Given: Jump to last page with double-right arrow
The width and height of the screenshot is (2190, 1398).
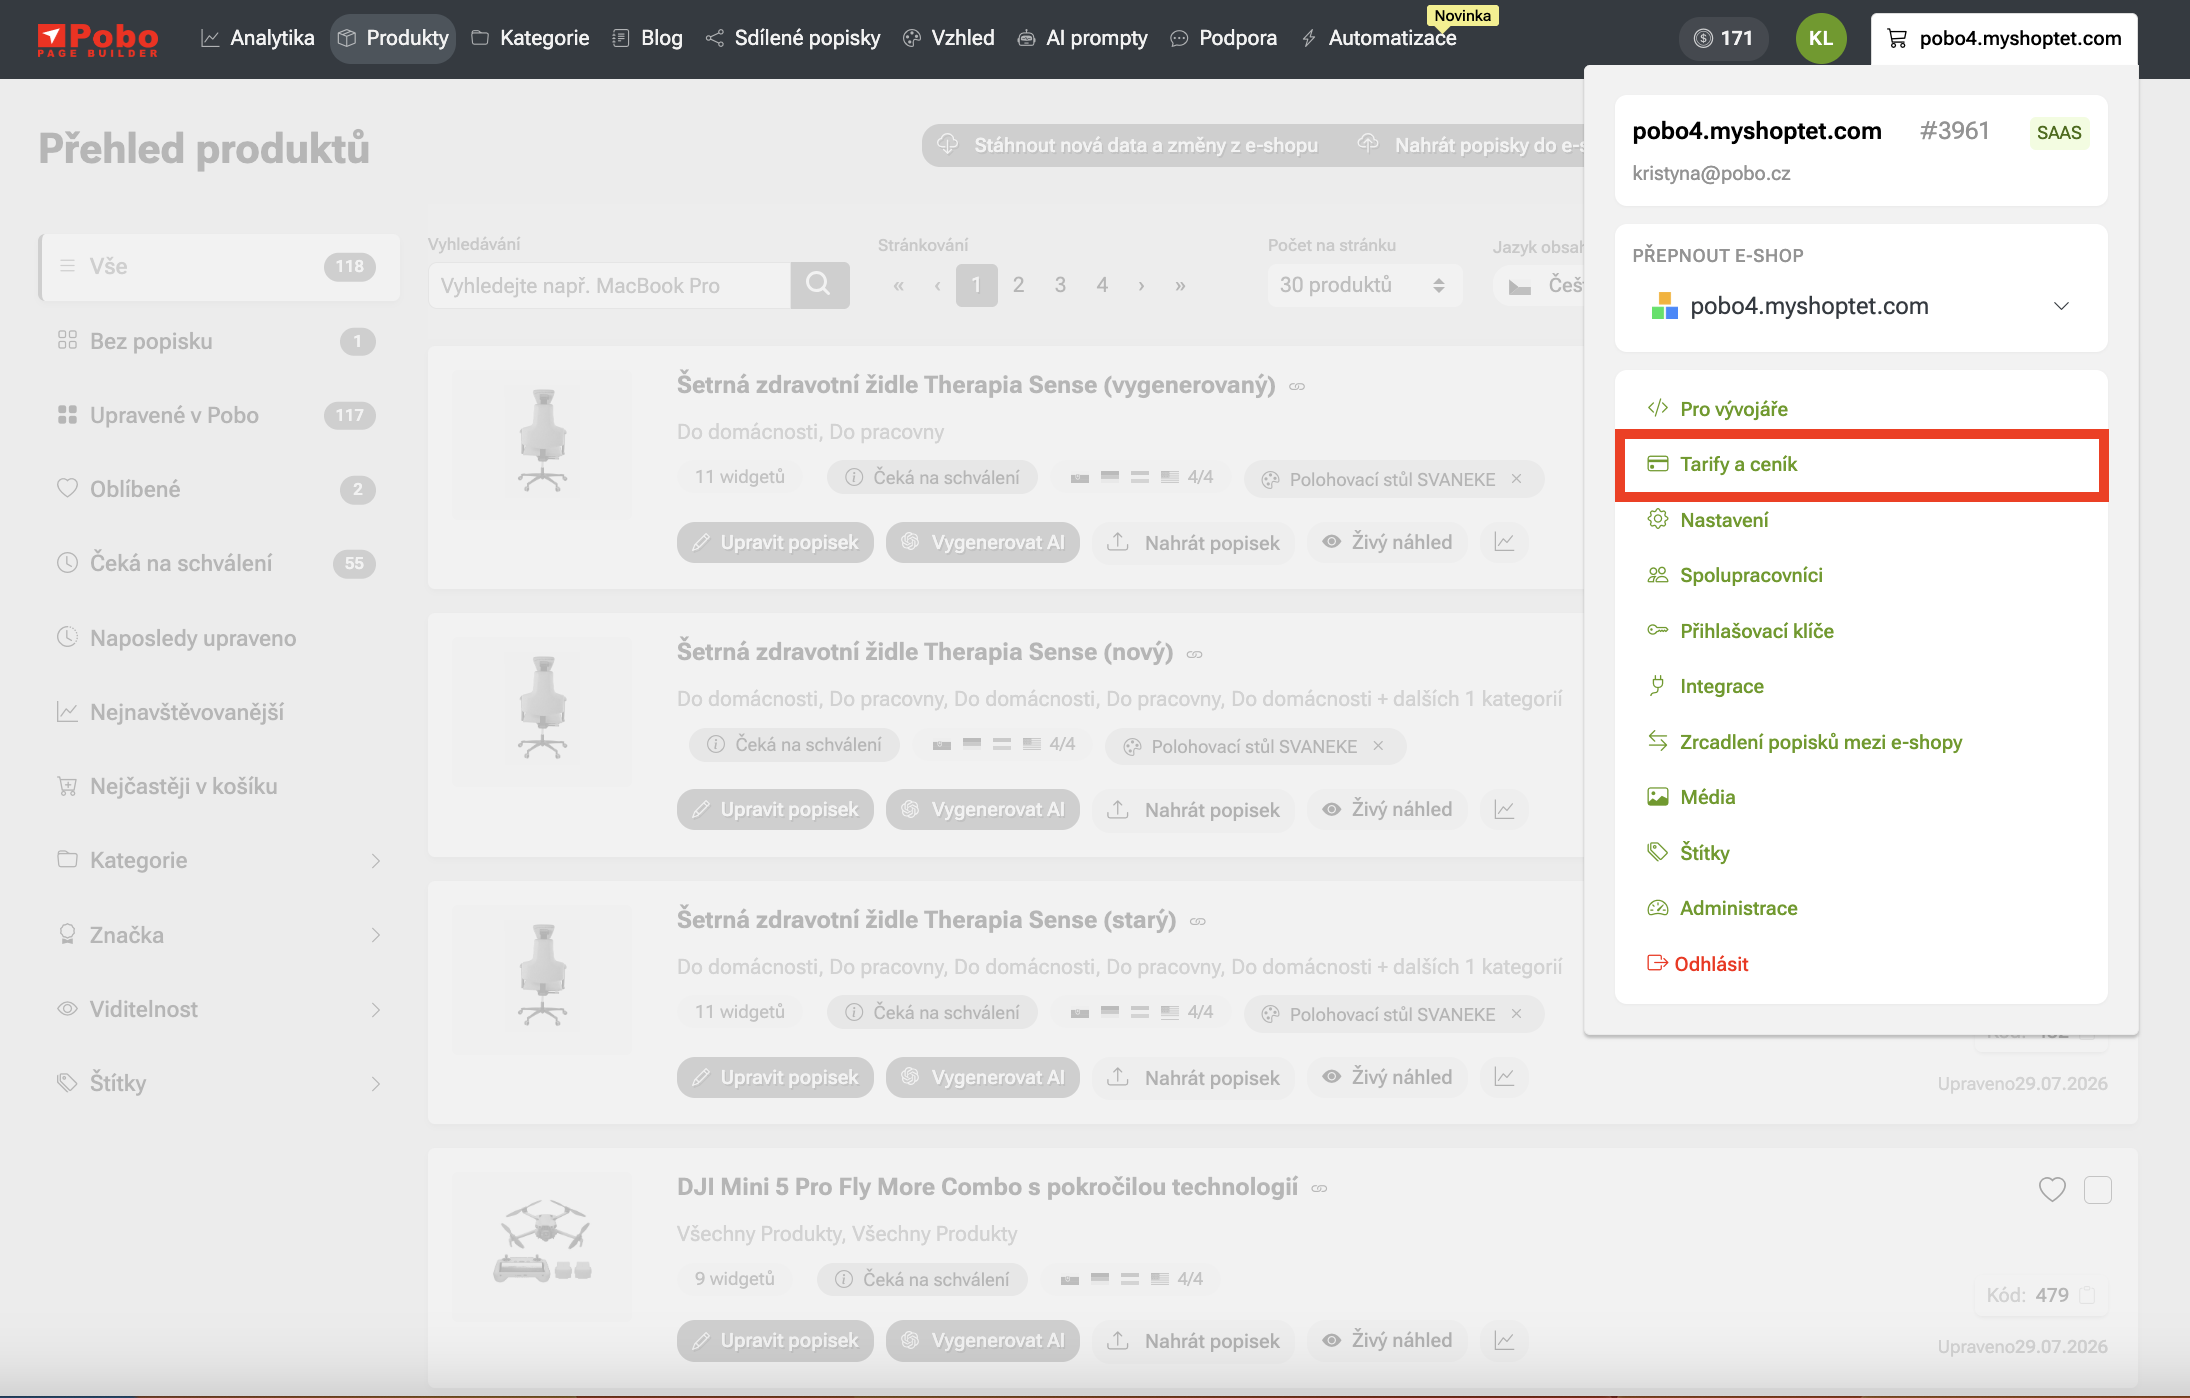Looking at the screenshot, I should 1181,286.
